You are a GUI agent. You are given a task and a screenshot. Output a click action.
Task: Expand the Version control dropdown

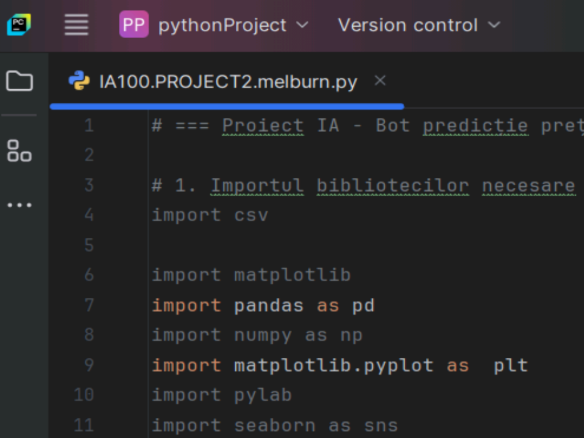pyautogui.click(x=419, y=25)
